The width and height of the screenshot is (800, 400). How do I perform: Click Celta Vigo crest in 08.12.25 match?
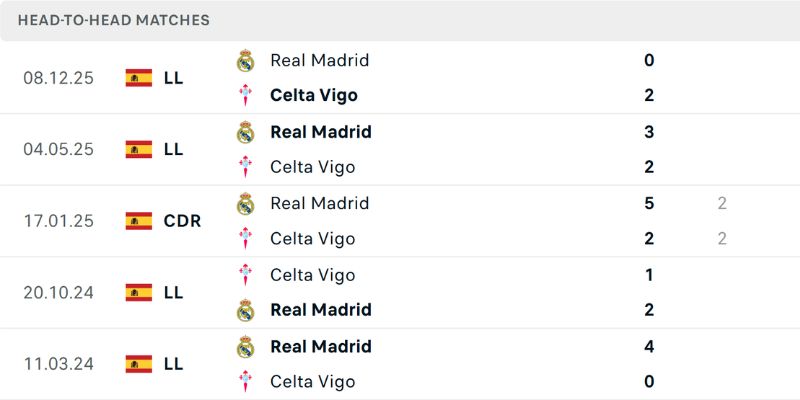pos(245,96)
